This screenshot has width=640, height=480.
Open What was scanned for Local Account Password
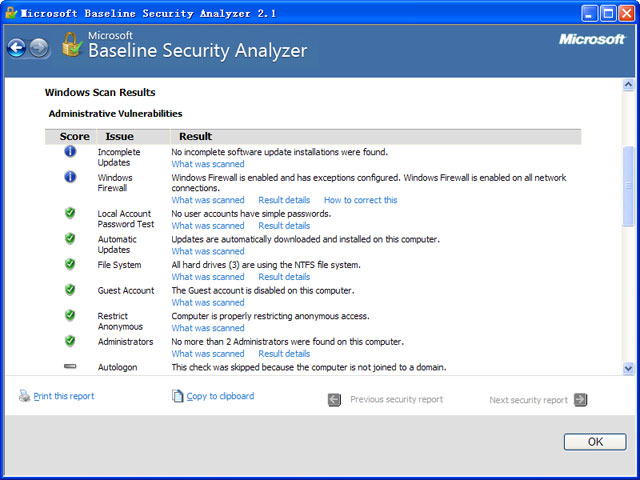tap(208, 226)
